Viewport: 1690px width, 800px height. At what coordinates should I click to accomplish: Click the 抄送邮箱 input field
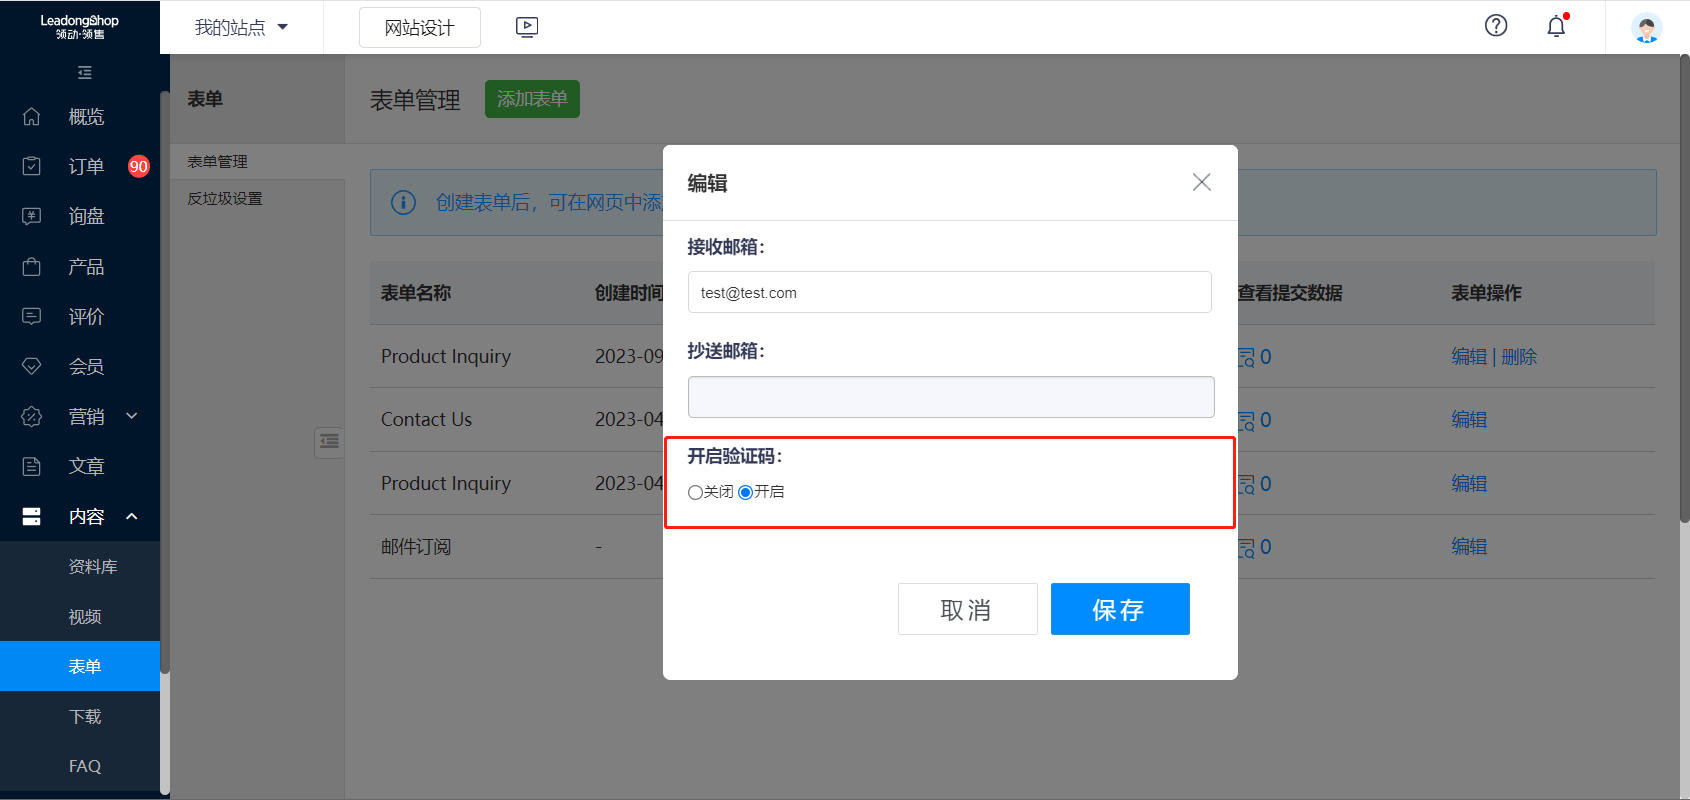point(950,397)
